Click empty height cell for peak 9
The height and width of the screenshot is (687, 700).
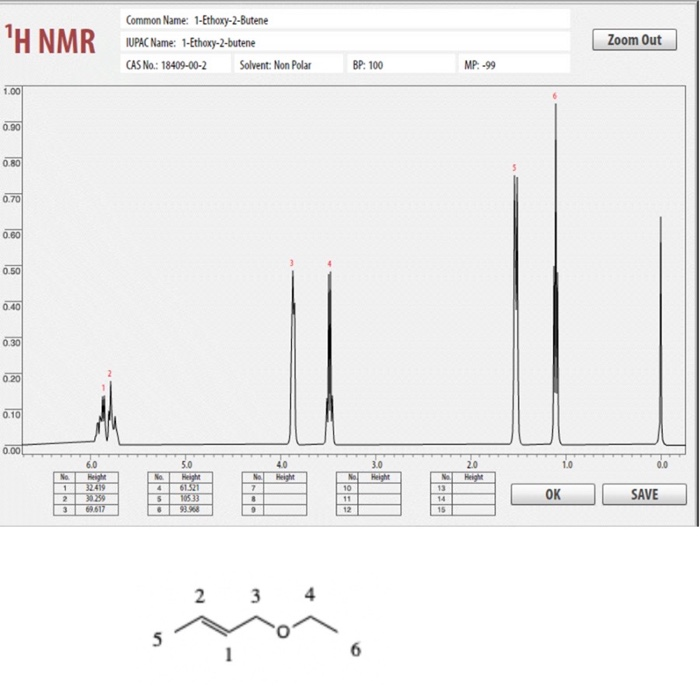coord(285,510)
